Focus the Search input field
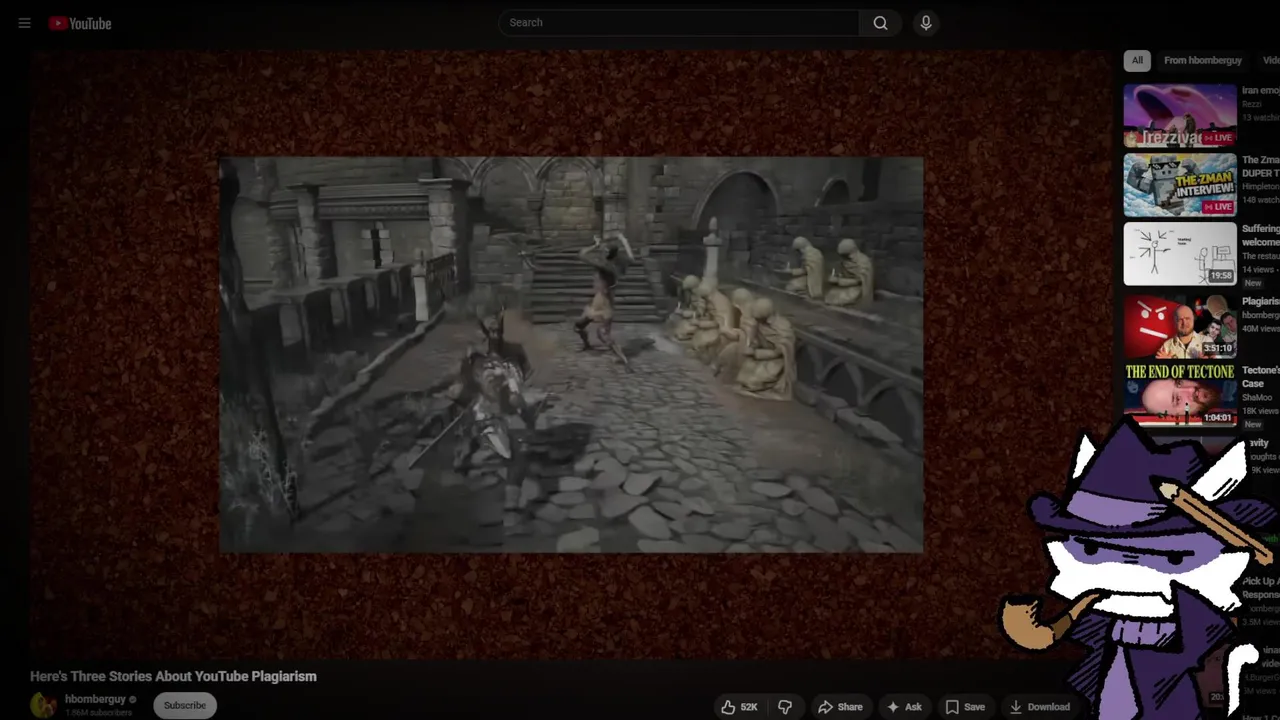1280x720 pixels. click(679, 22)
